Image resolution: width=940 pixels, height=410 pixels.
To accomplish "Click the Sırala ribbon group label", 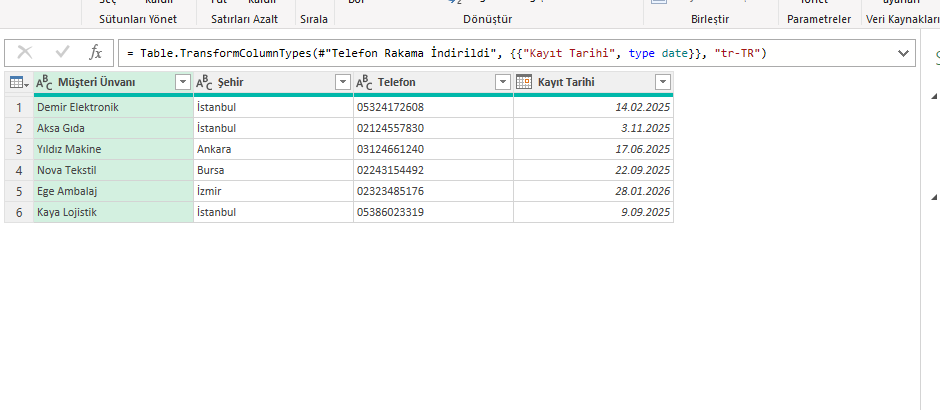I will 314,19.
